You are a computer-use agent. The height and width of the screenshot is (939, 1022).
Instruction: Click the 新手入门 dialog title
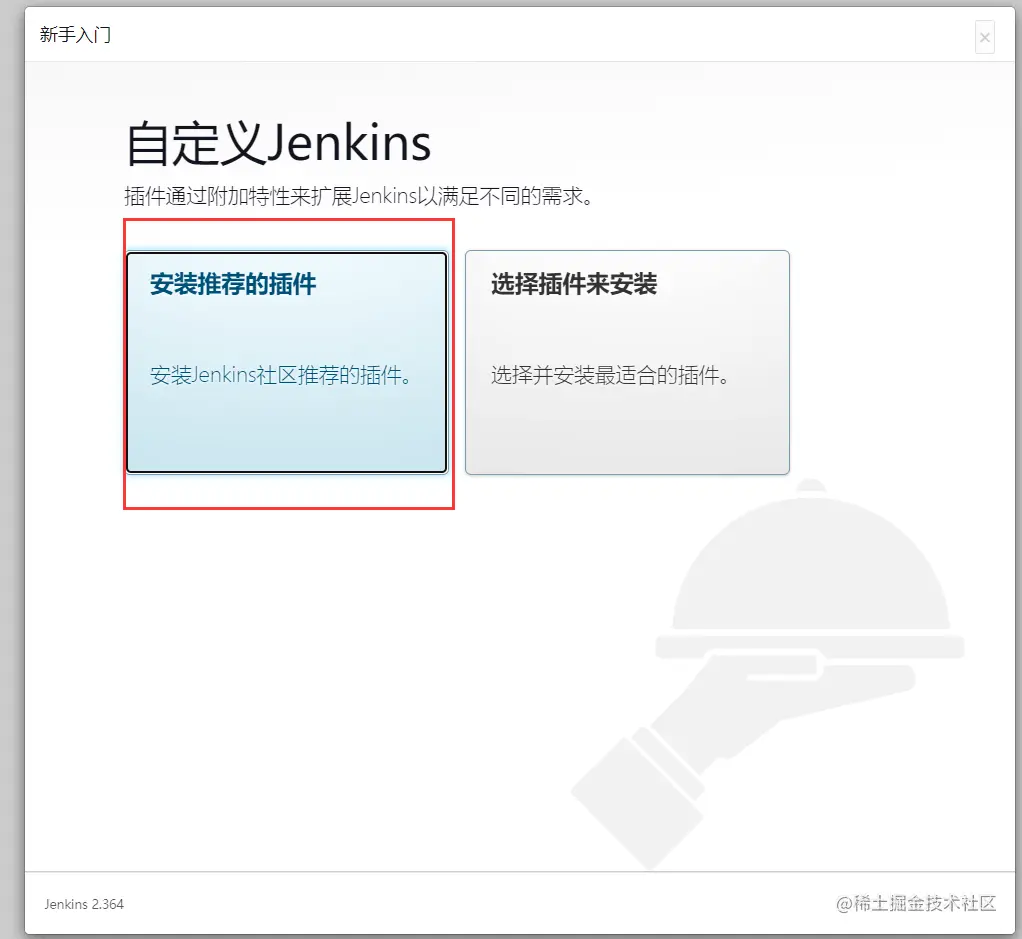pyautogui.click(x=75, y=35)
